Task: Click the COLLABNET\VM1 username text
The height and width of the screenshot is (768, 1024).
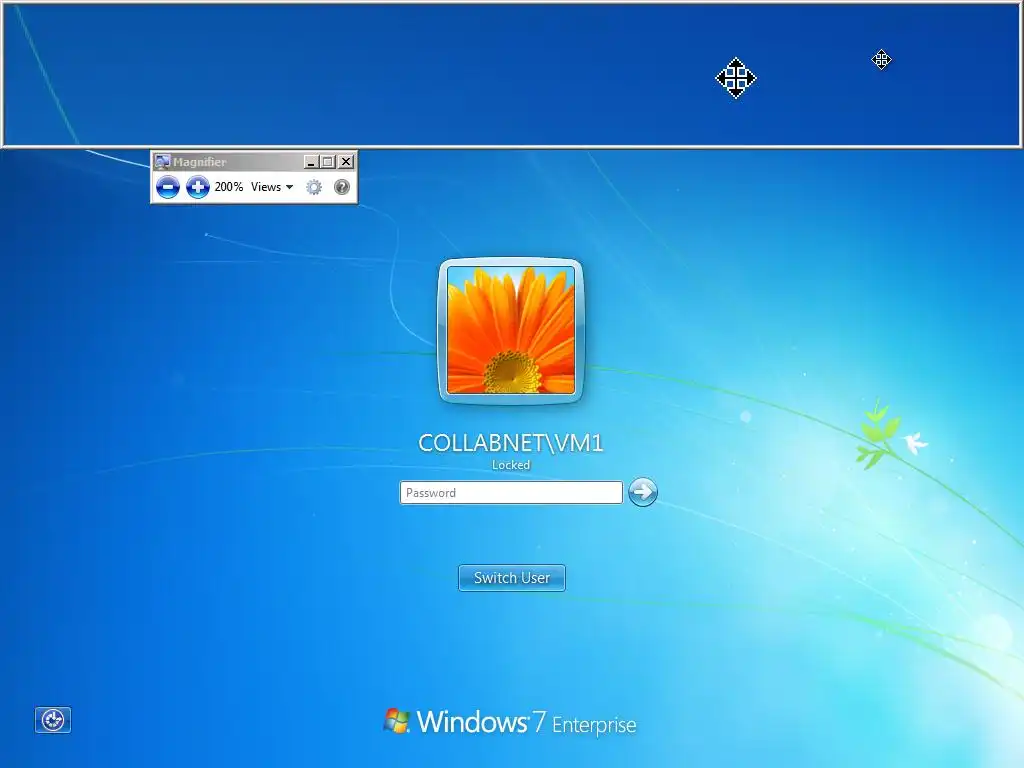Action: [x=511, y=443]
